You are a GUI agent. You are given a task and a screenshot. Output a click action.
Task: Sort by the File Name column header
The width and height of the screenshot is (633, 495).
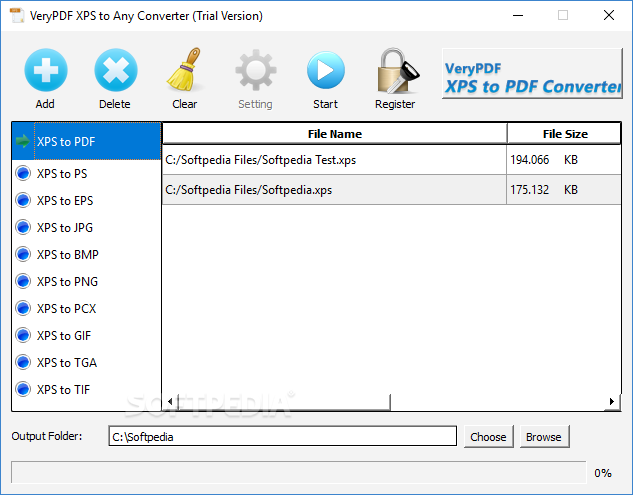point(335,134)
